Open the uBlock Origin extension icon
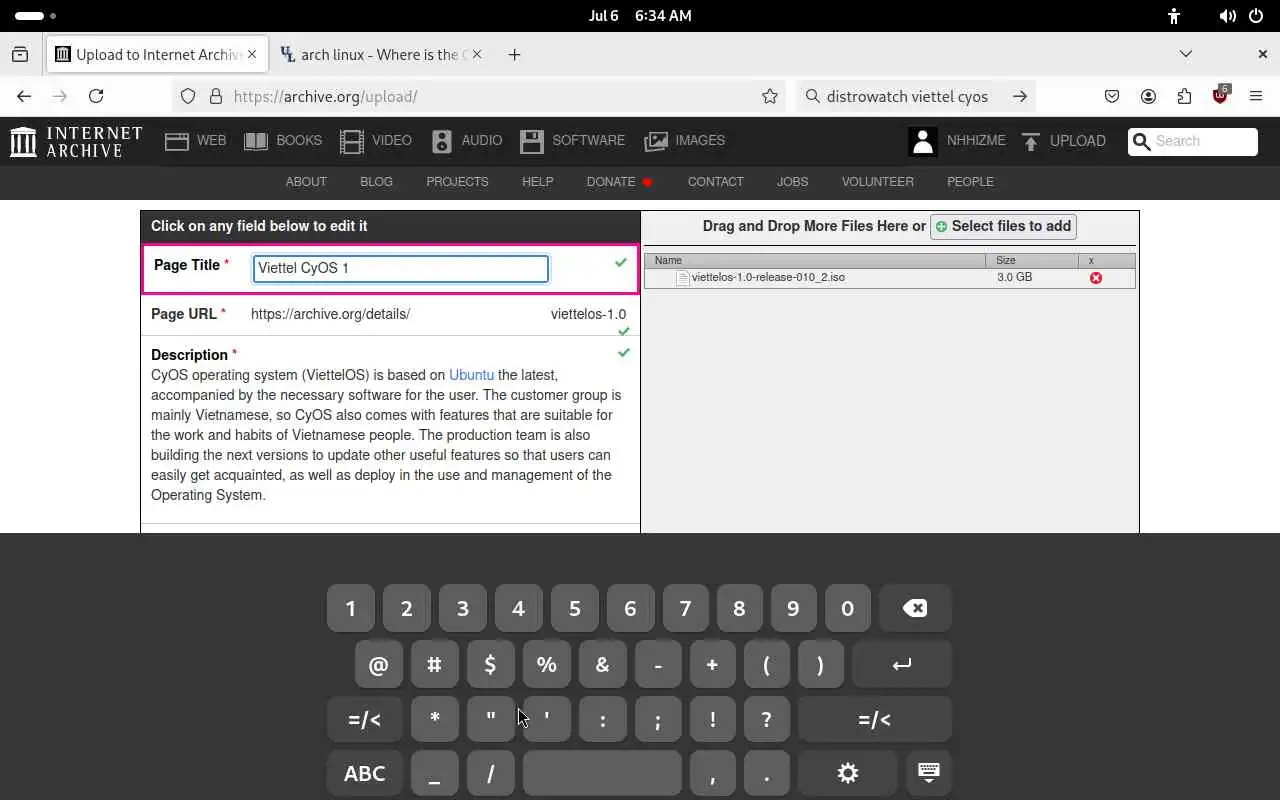Image resolution: width=1280 pixels, height=800 pixels. click(x=1221, y=95)
